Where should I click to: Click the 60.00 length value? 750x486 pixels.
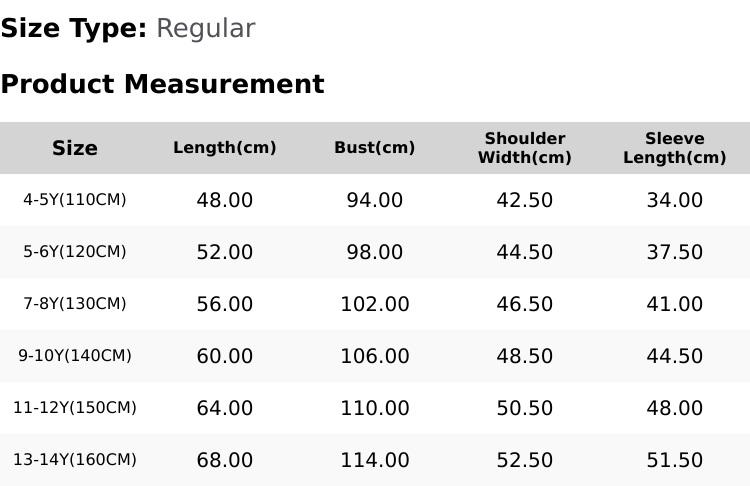(x=225, y=356)
